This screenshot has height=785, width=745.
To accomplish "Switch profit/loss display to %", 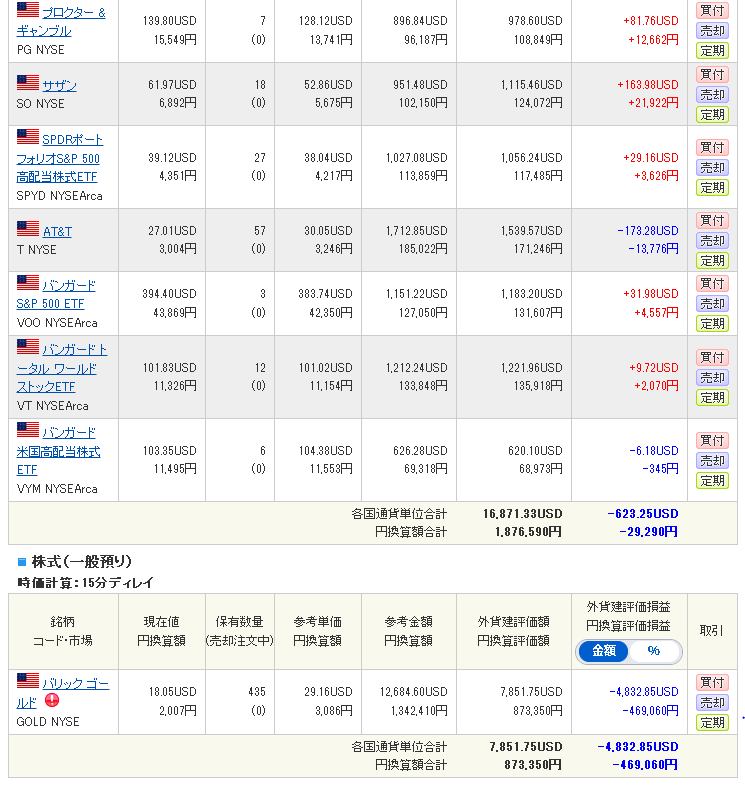I will (653, 651).
